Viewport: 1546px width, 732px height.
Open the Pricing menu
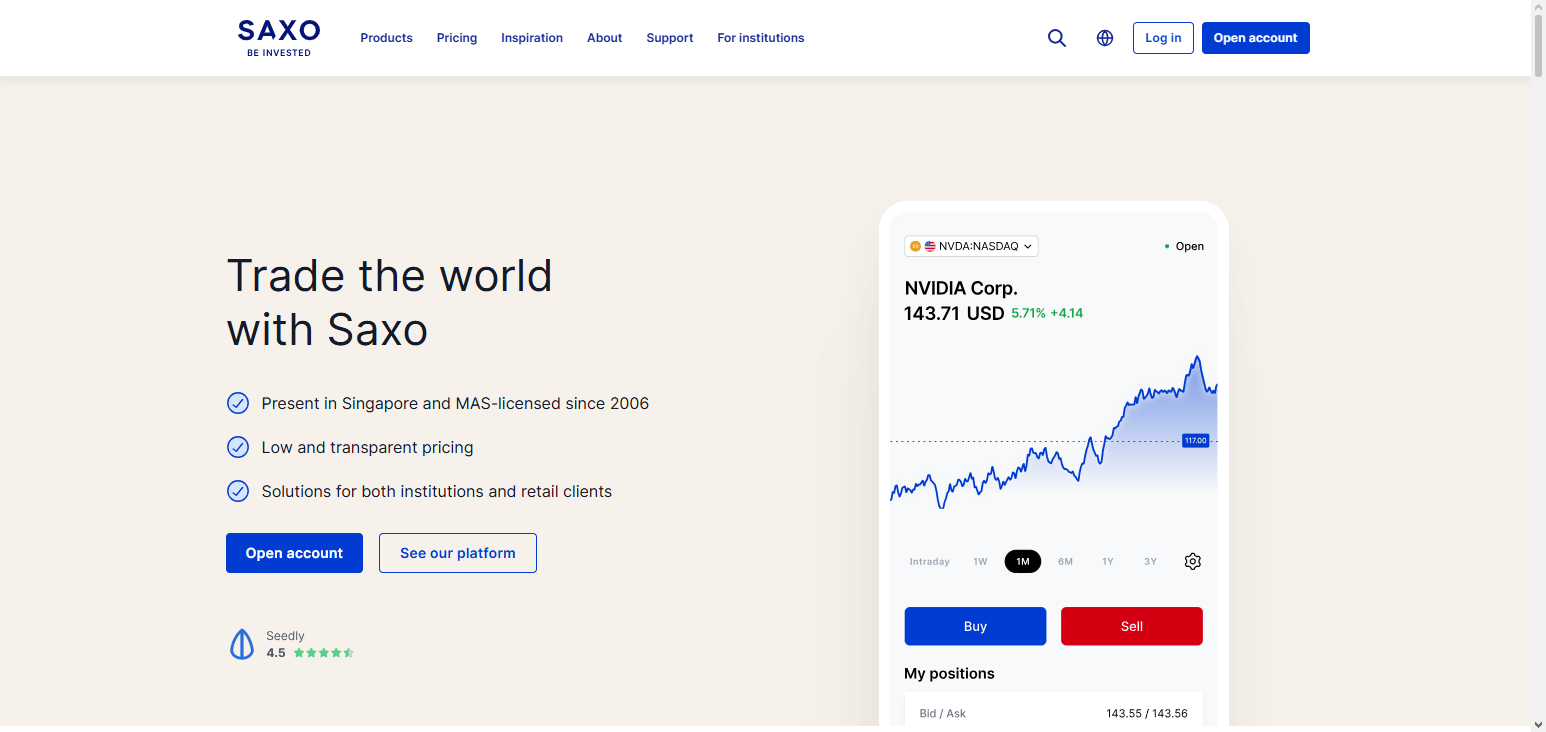[457, 38]
